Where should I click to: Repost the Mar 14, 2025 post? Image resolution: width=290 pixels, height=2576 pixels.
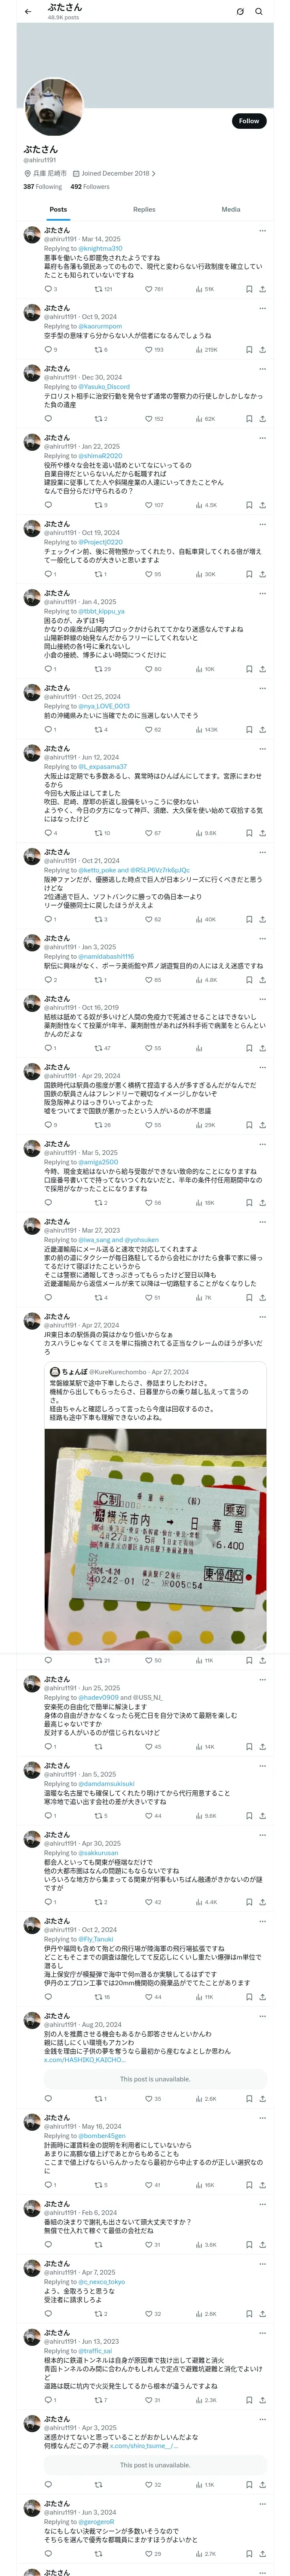[98, 289]
